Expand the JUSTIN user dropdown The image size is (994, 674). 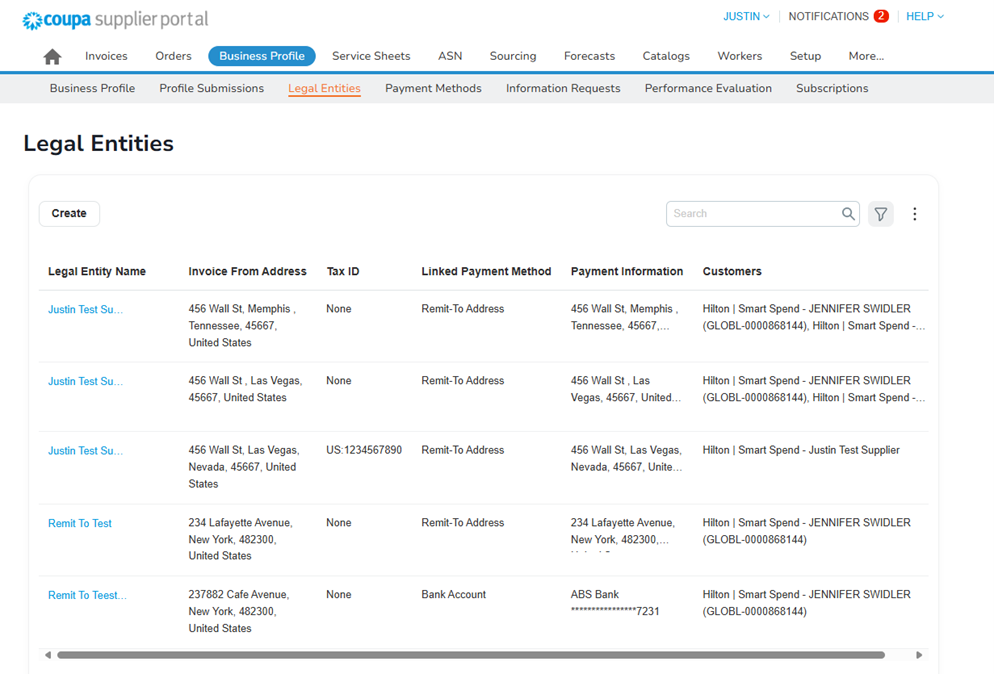(746, 16)
